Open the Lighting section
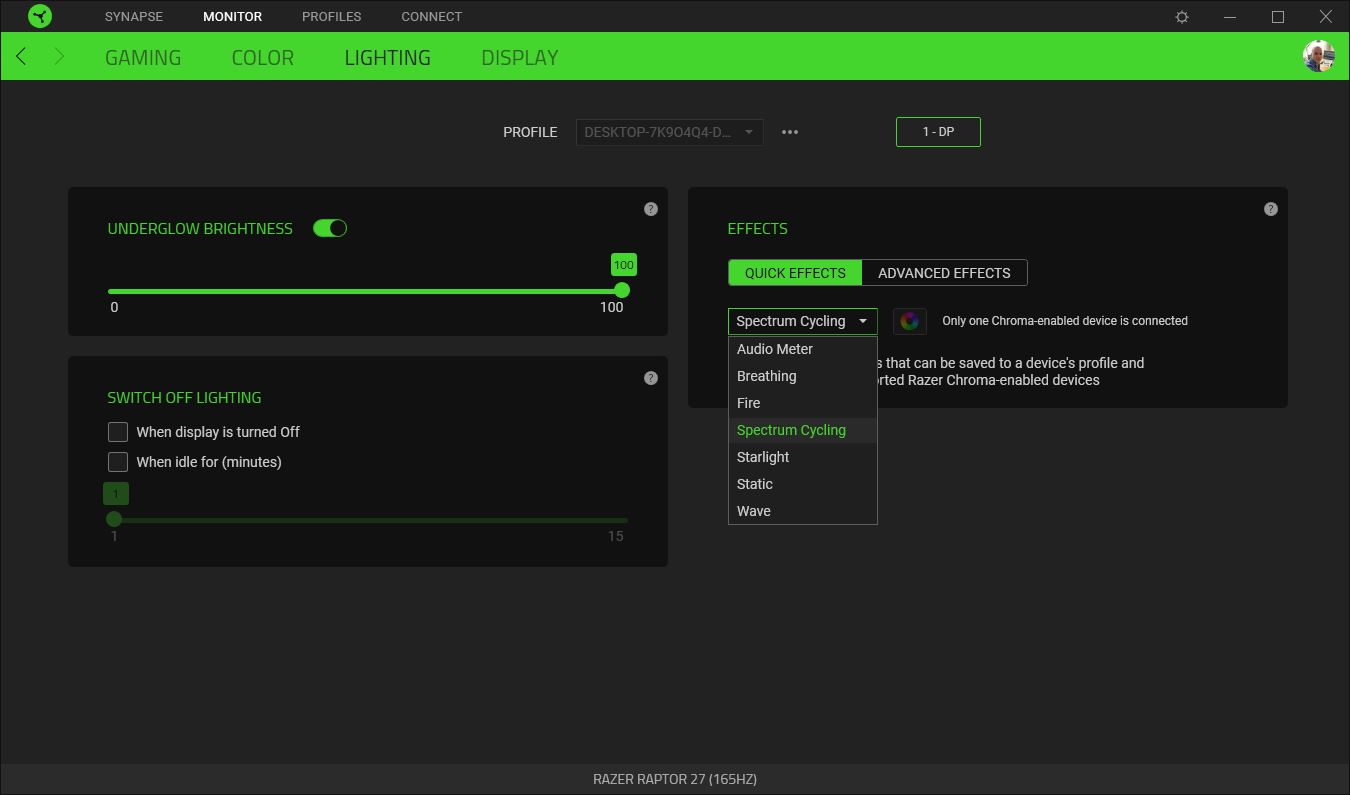Image resolution: width=1350 pixels, height=795 pixels. pos(388,57)
